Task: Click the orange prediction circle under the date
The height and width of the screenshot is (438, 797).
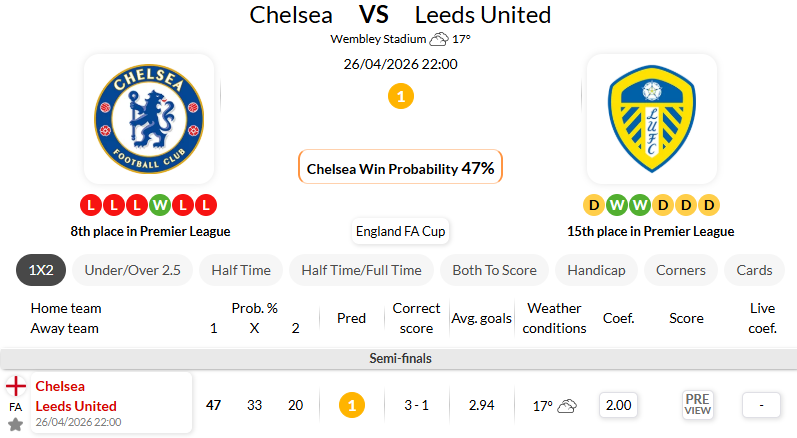Action: [400, 97]
